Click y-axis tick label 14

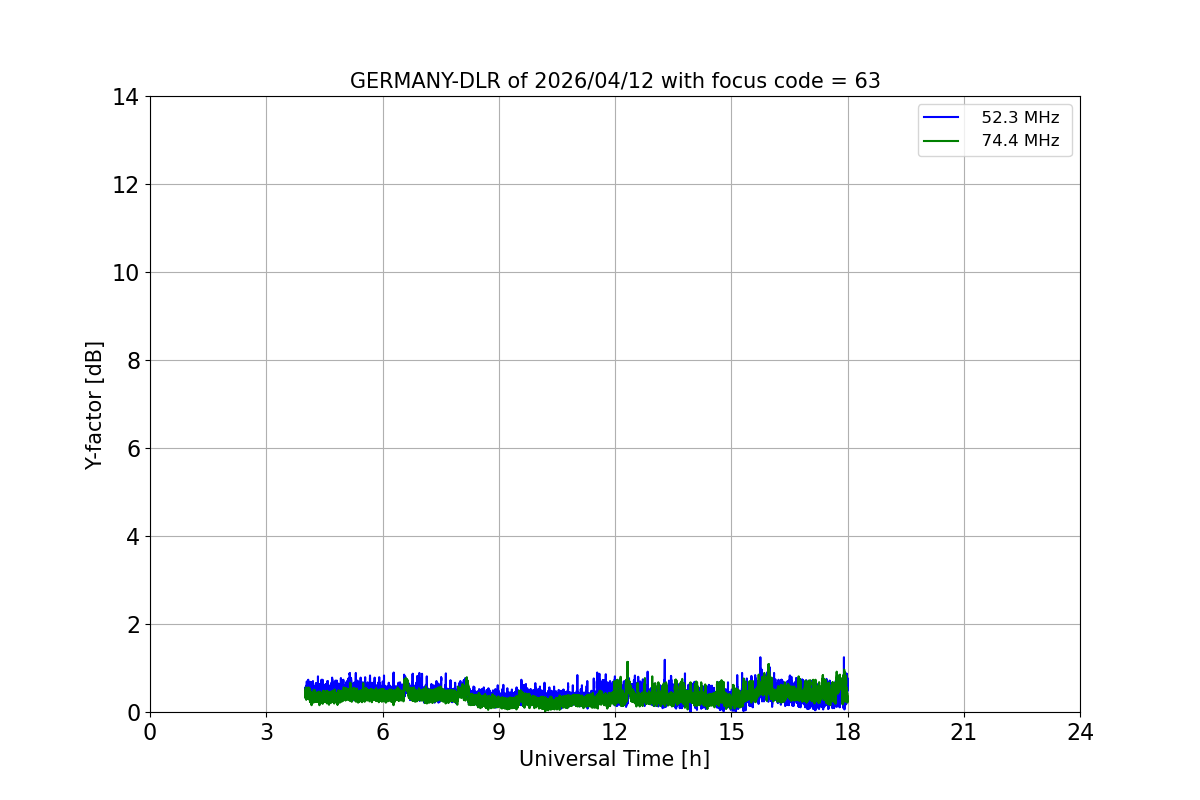pyautogui.click(x=126, y=97)
